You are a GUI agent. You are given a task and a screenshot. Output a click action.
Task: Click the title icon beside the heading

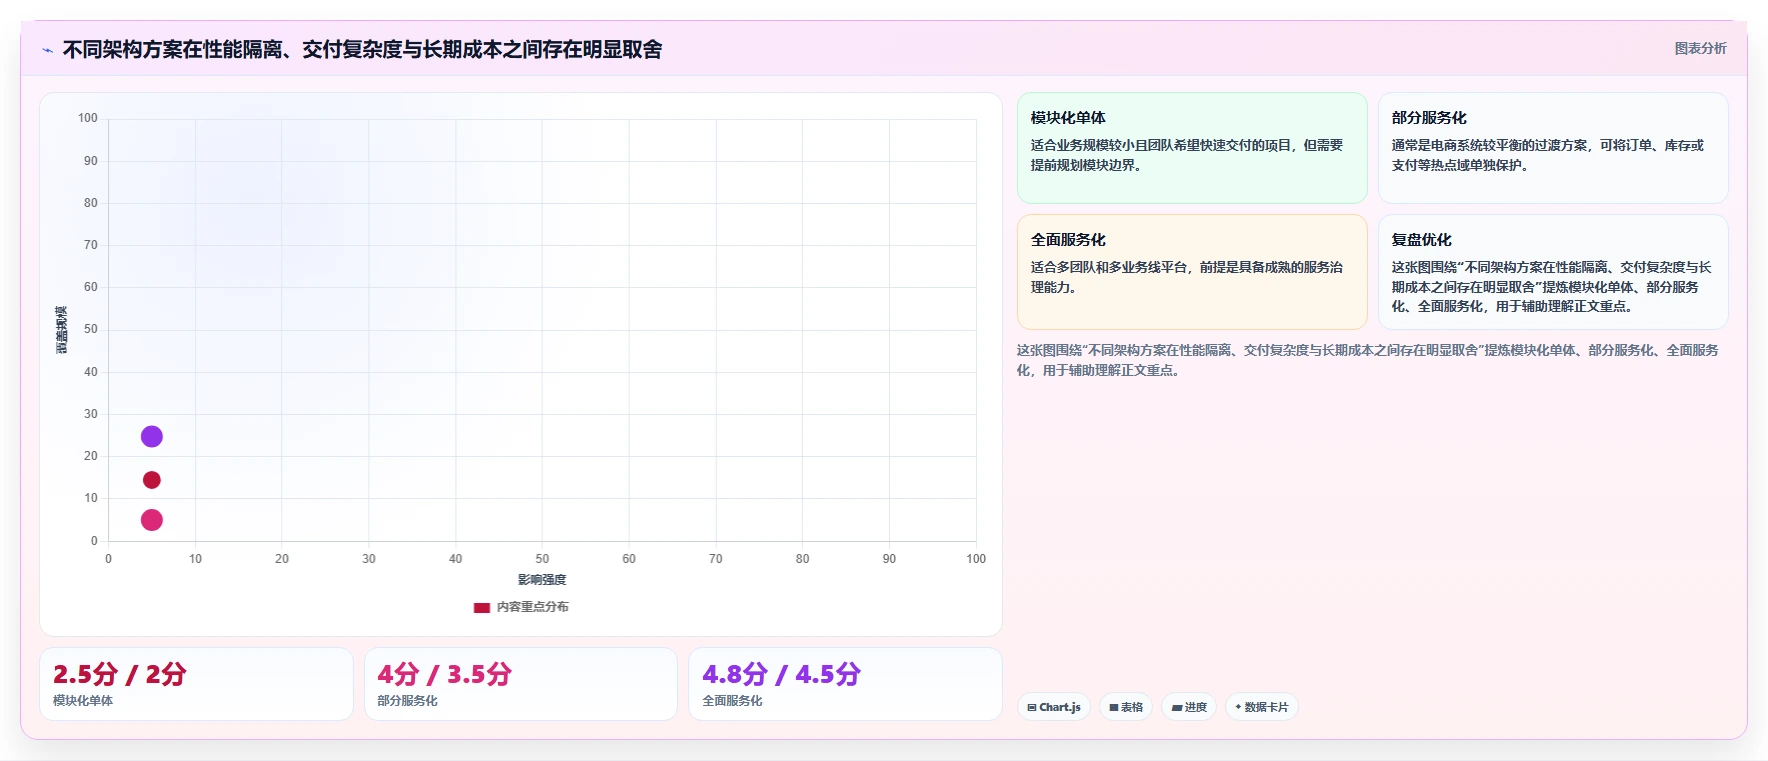(x=47, y=50)
